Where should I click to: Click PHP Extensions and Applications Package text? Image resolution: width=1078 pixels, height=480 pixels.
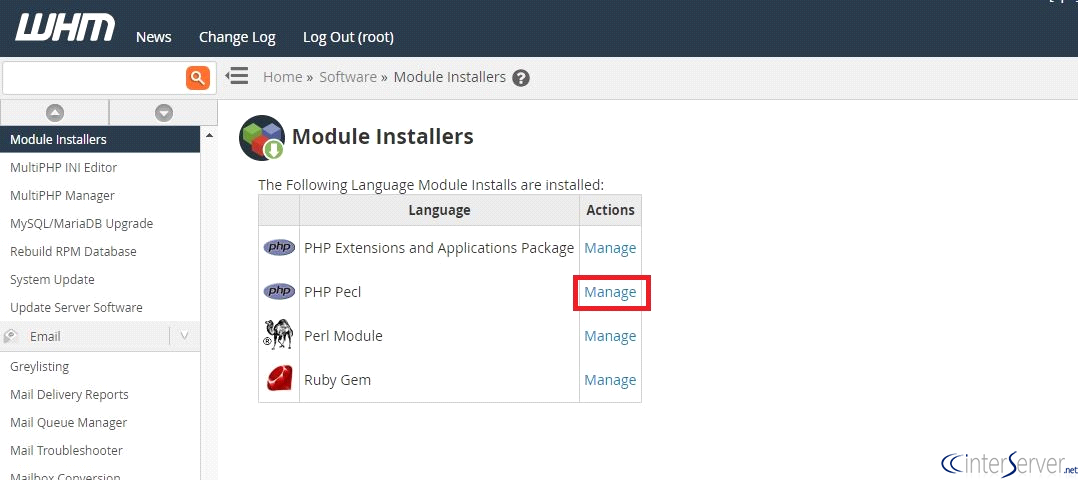click(x=439, y=248)
